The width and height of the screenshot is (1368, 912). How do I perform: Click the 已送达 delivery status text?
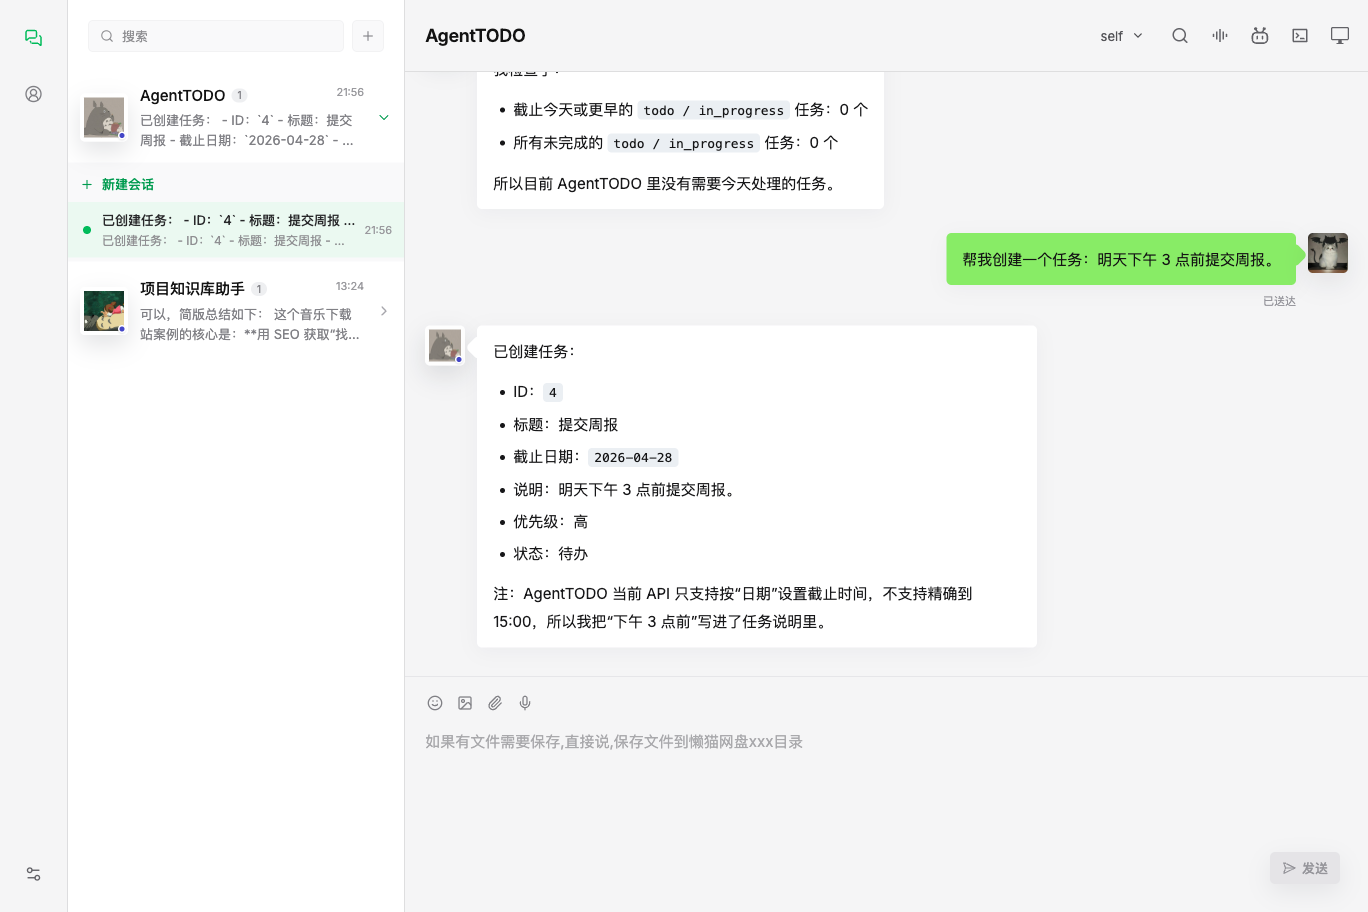[x=1279, y=301]
